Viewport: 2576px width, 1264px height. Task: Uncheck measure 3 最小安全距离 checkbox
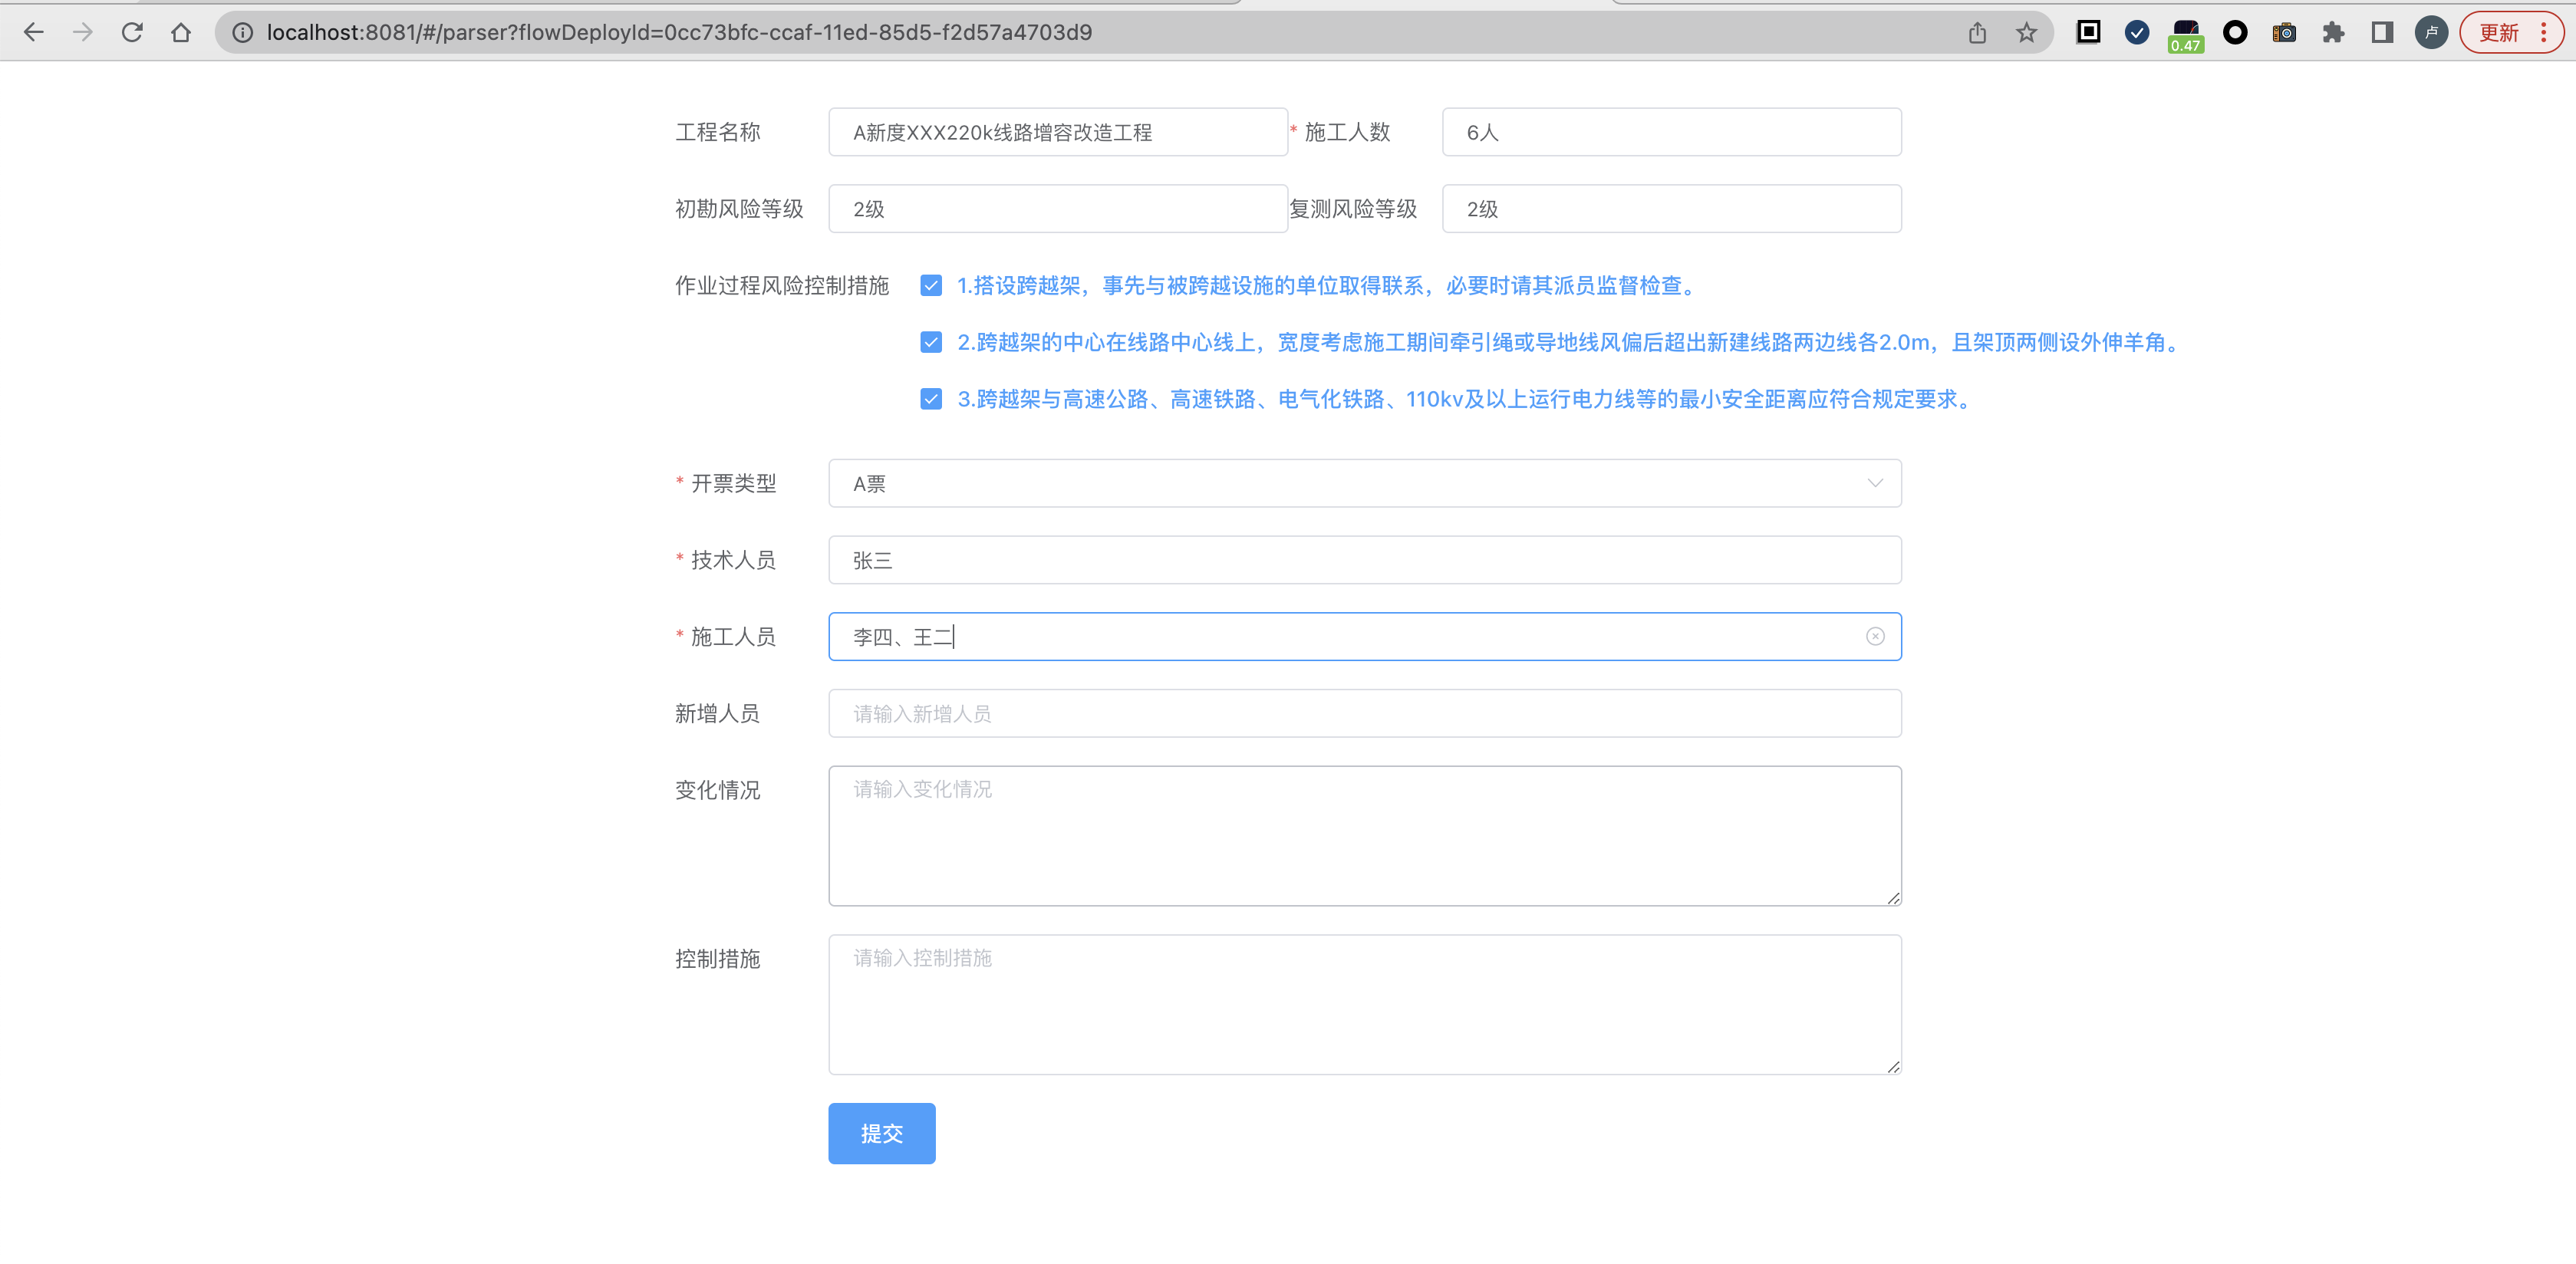[x=931, y=399]
